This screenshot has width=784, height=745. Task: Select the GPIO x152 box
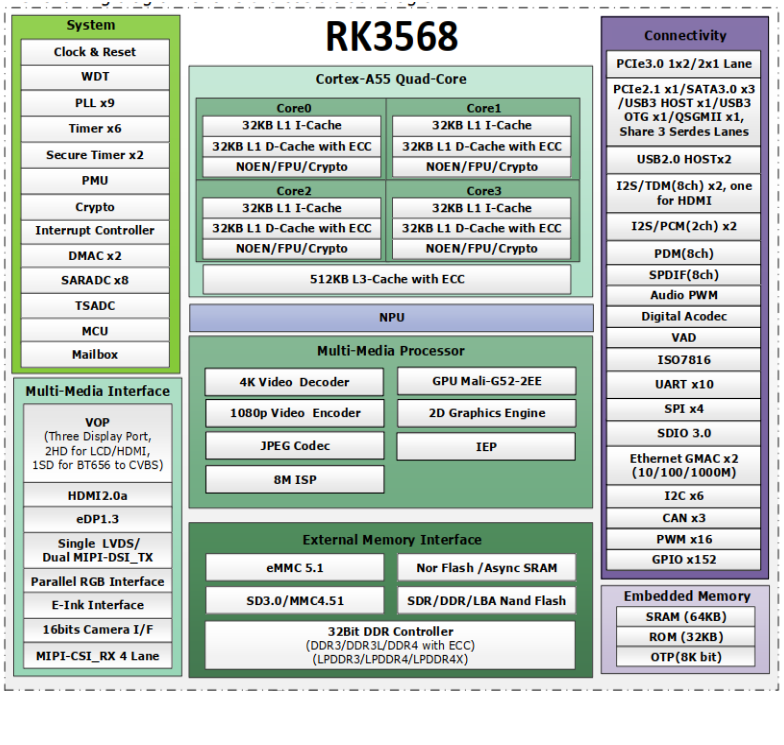[x=684, y=560]
